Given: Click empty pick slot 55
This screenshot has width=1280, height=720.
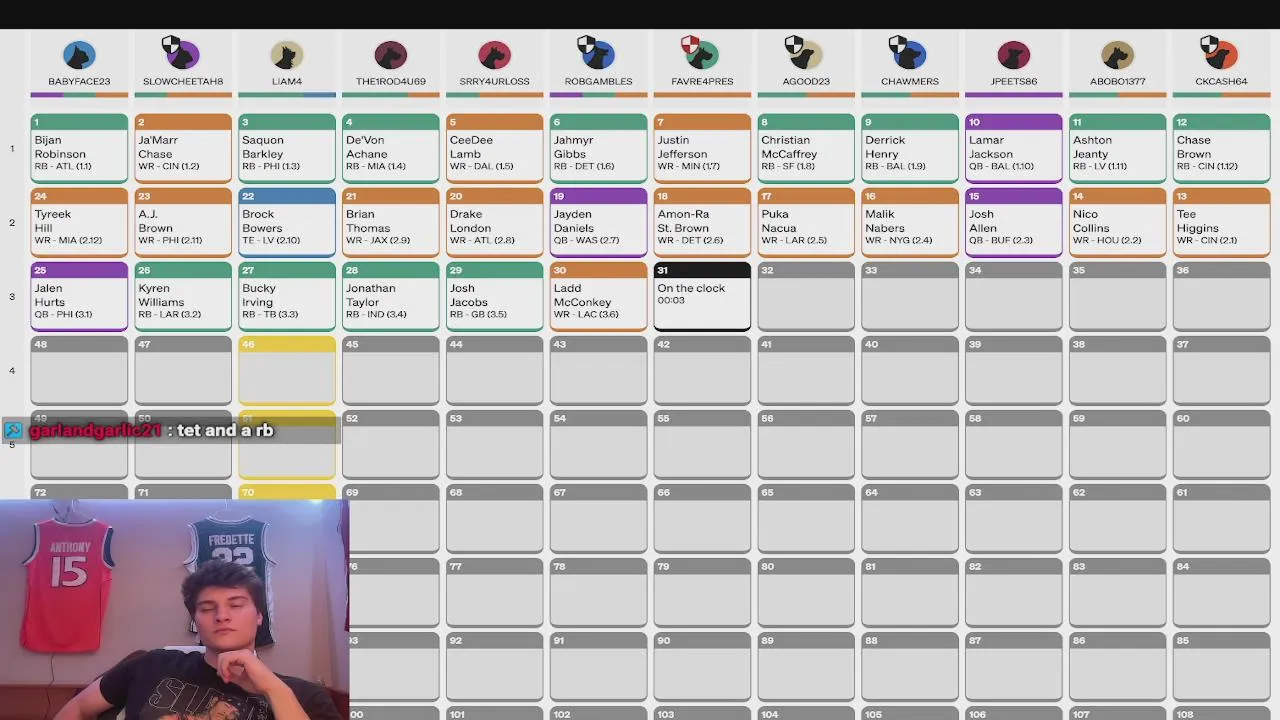Looking at the screenshot, I should [x=702, y=444].
